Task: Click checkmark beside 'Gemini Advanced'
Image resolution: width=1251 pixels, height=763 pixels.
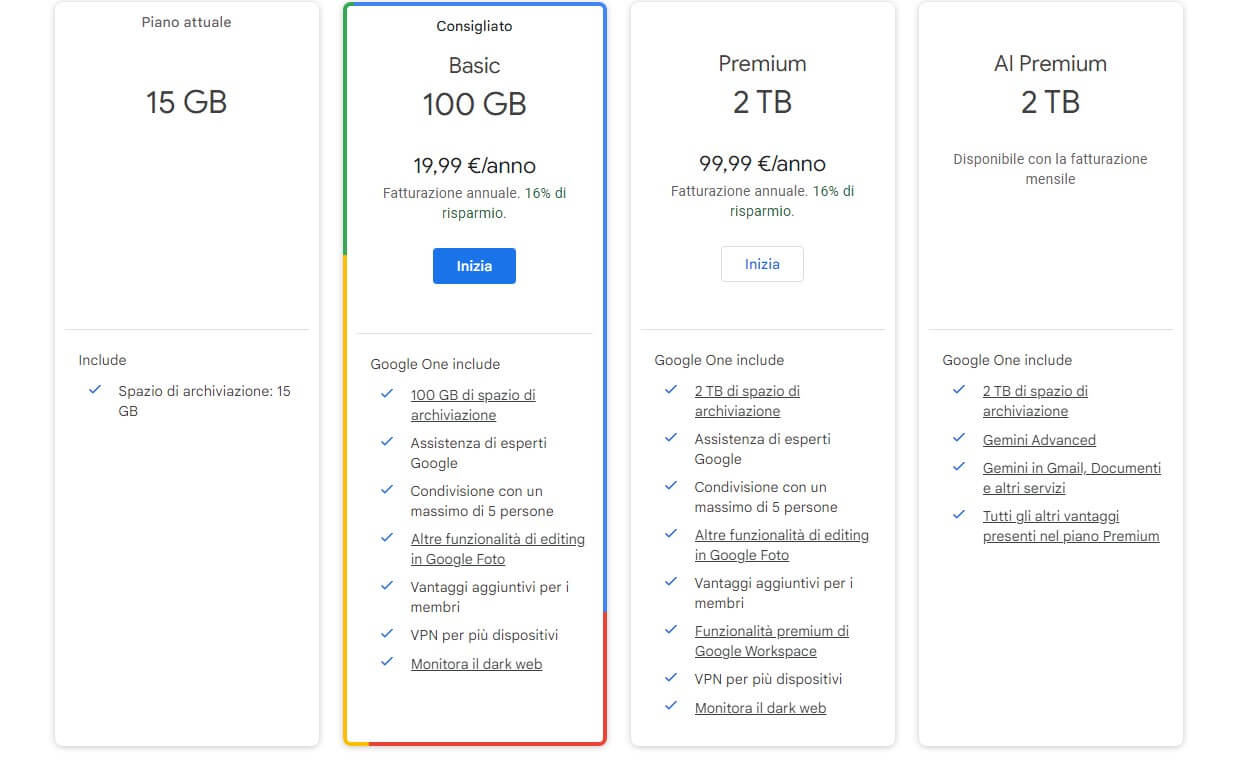Action: (959, 439)
